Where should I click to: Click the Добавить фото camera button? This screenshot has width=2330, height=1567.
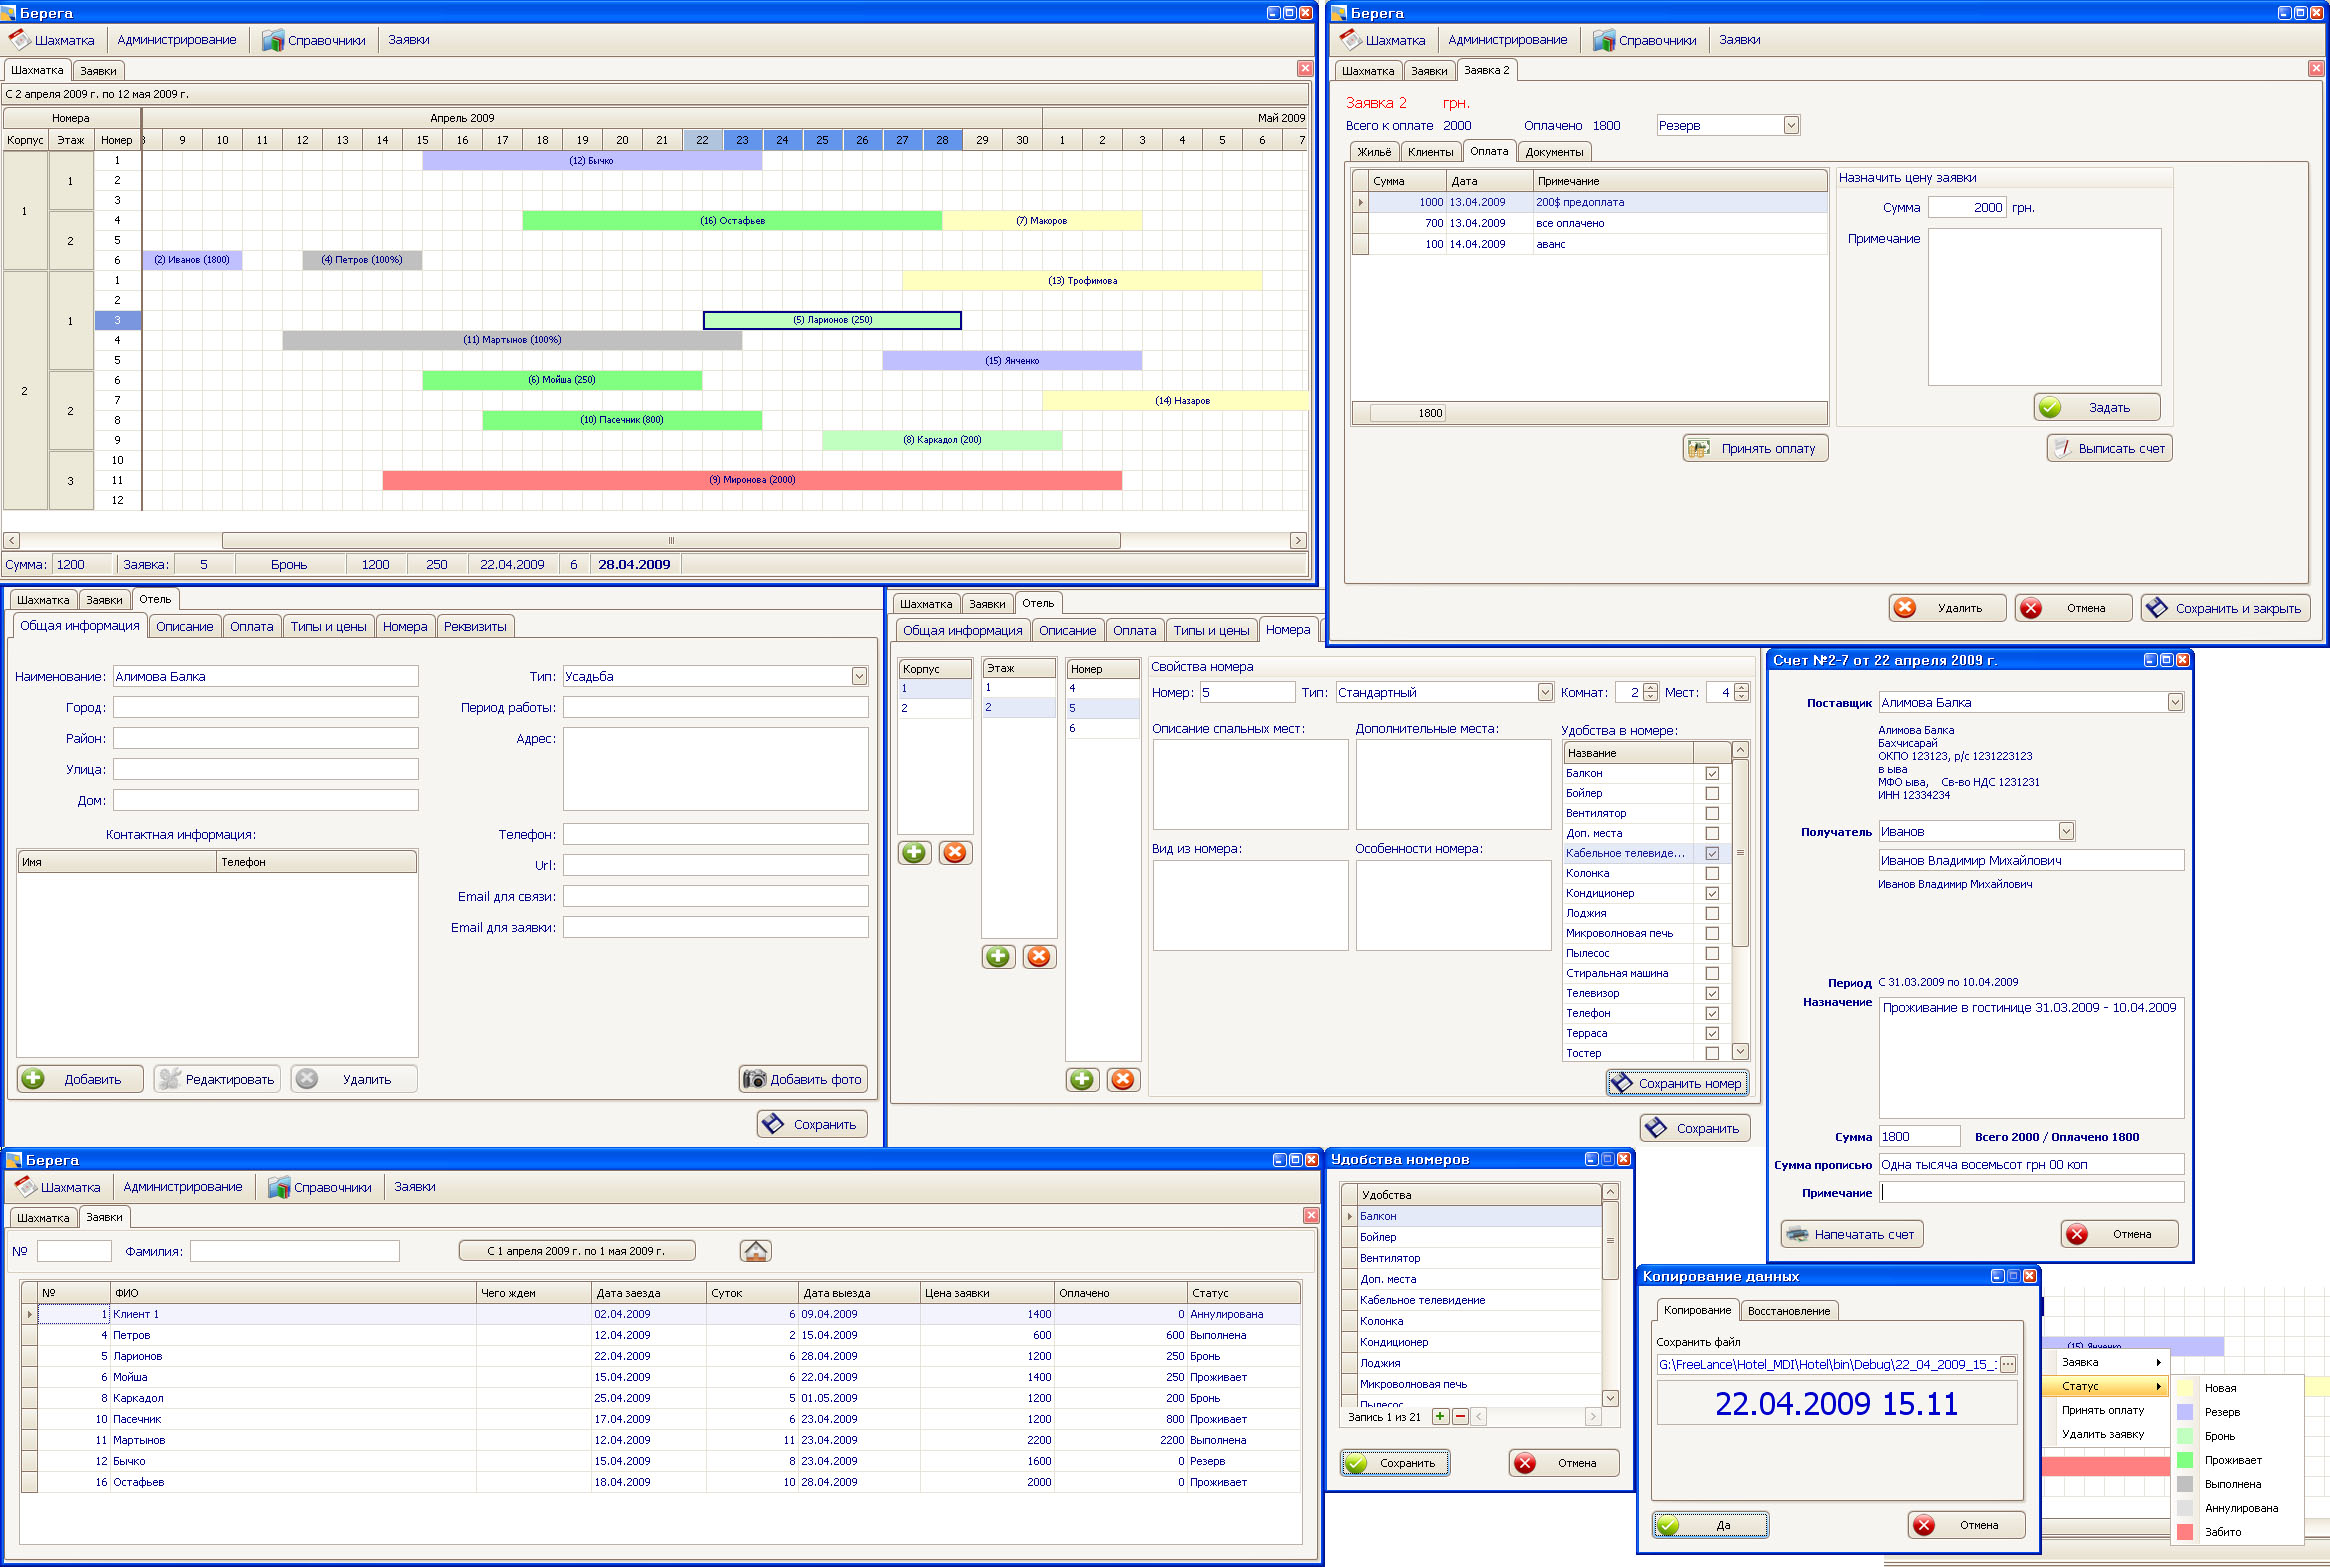tap(803, 1079)
